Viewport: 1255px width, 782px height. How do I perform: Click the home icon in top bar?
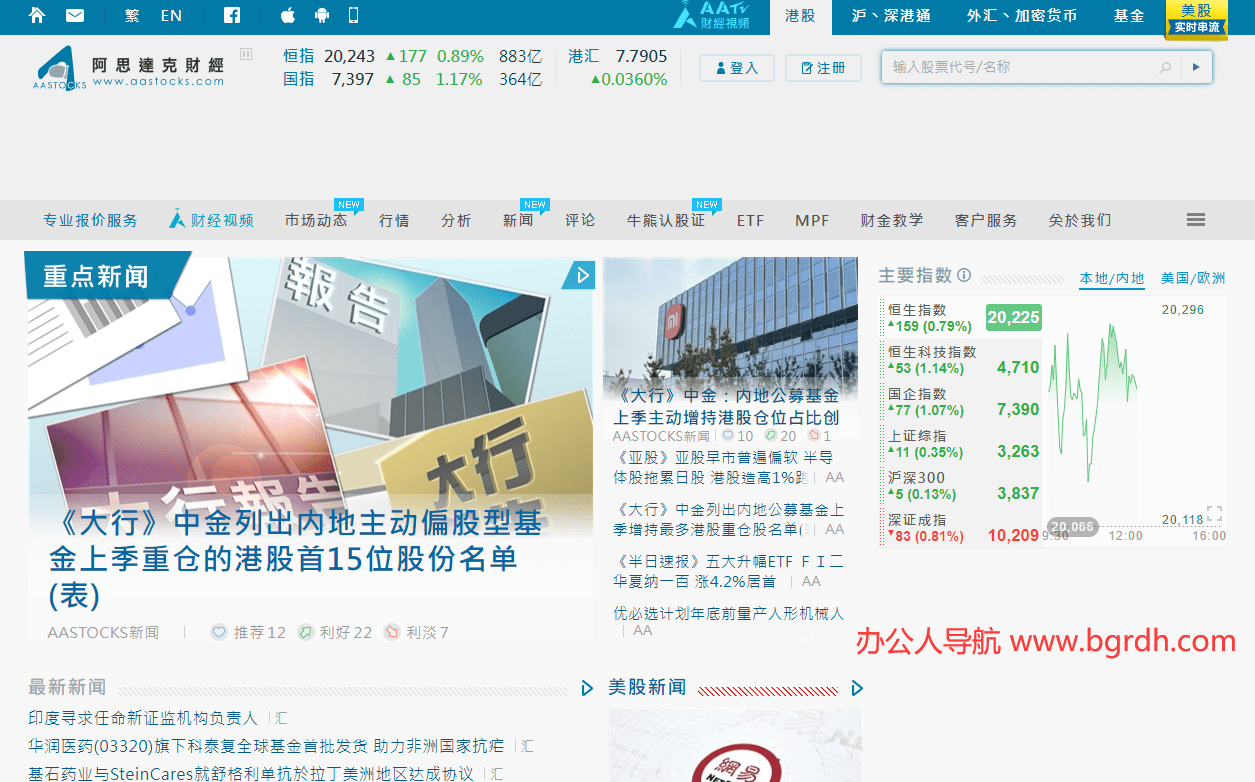tap(37, 15)
